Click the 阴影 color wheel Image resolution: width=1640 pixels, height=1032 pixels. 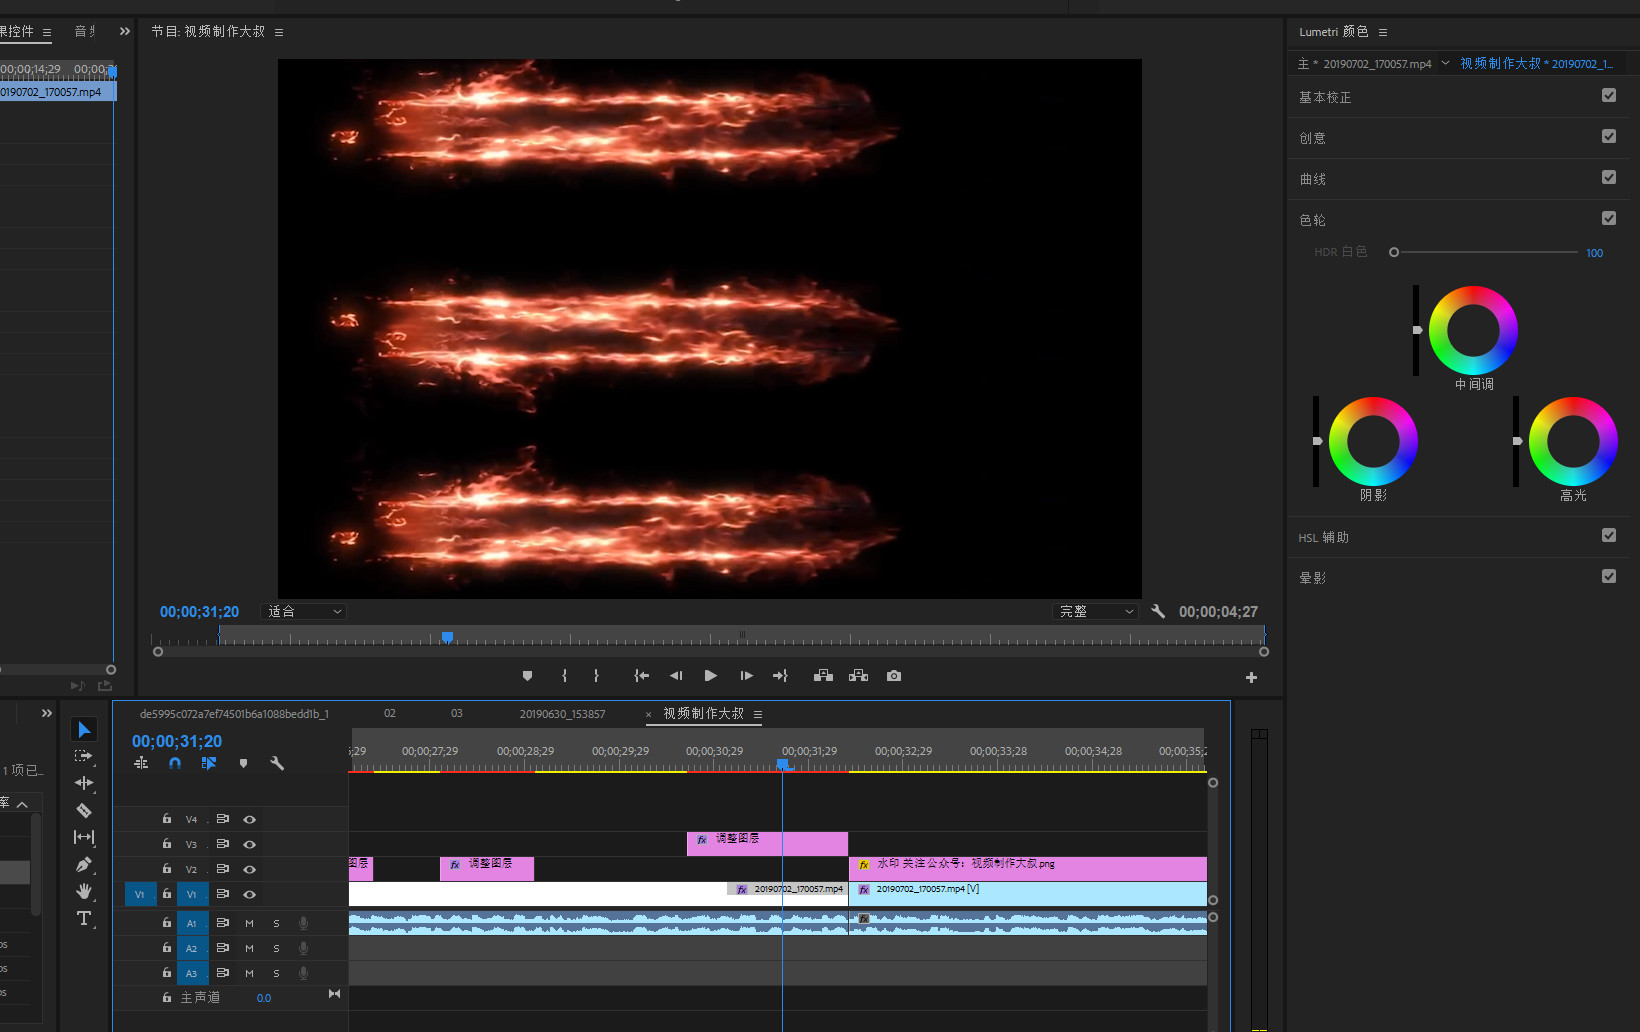pyautogui.click(x=1373, y=441)
